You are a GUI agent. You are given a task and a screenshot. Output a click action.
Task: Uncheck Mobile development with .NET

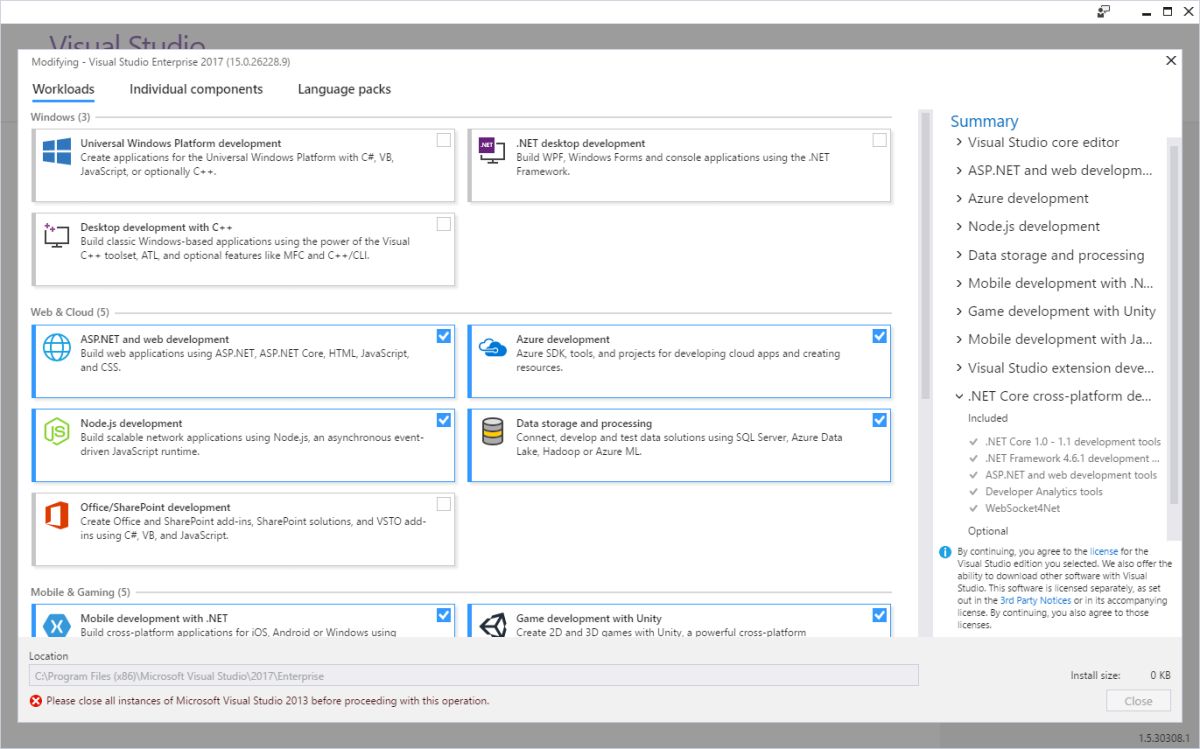(443, 615)
